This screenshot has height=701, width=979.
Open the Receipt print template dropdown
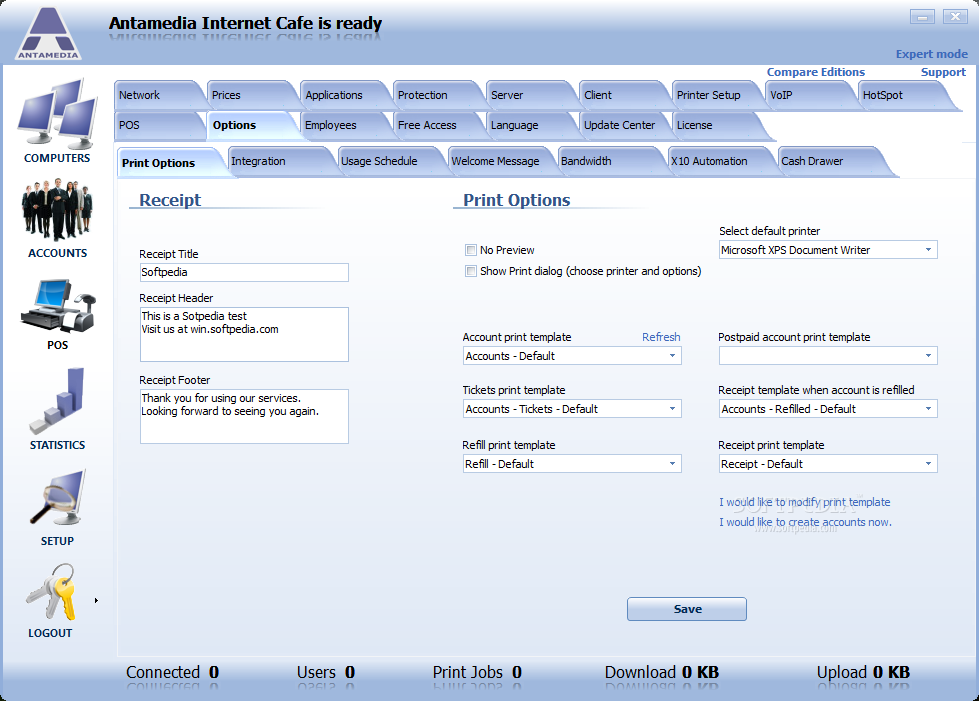click(x=828, y=464)
